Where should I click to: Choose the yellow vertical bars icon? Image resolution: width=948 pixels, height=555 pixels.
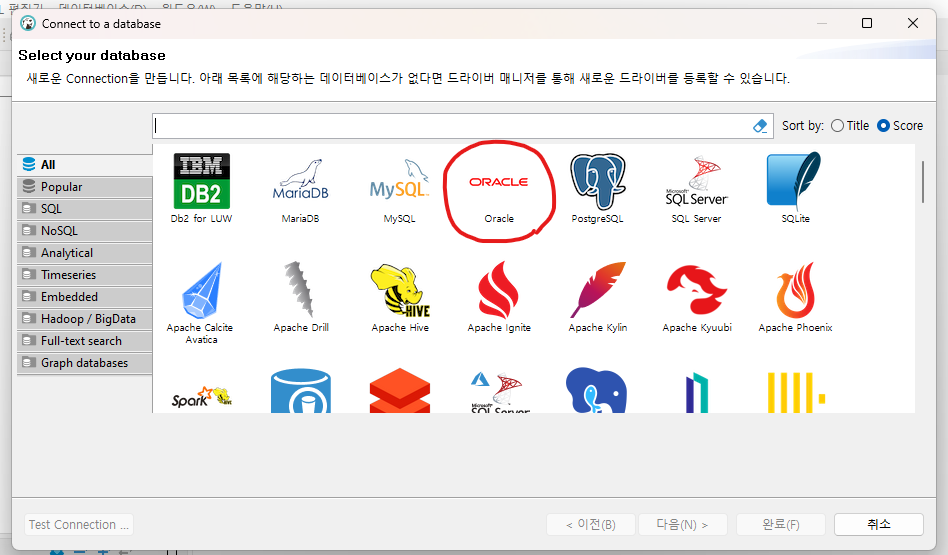pyautogui.click(x=796, y=392)
